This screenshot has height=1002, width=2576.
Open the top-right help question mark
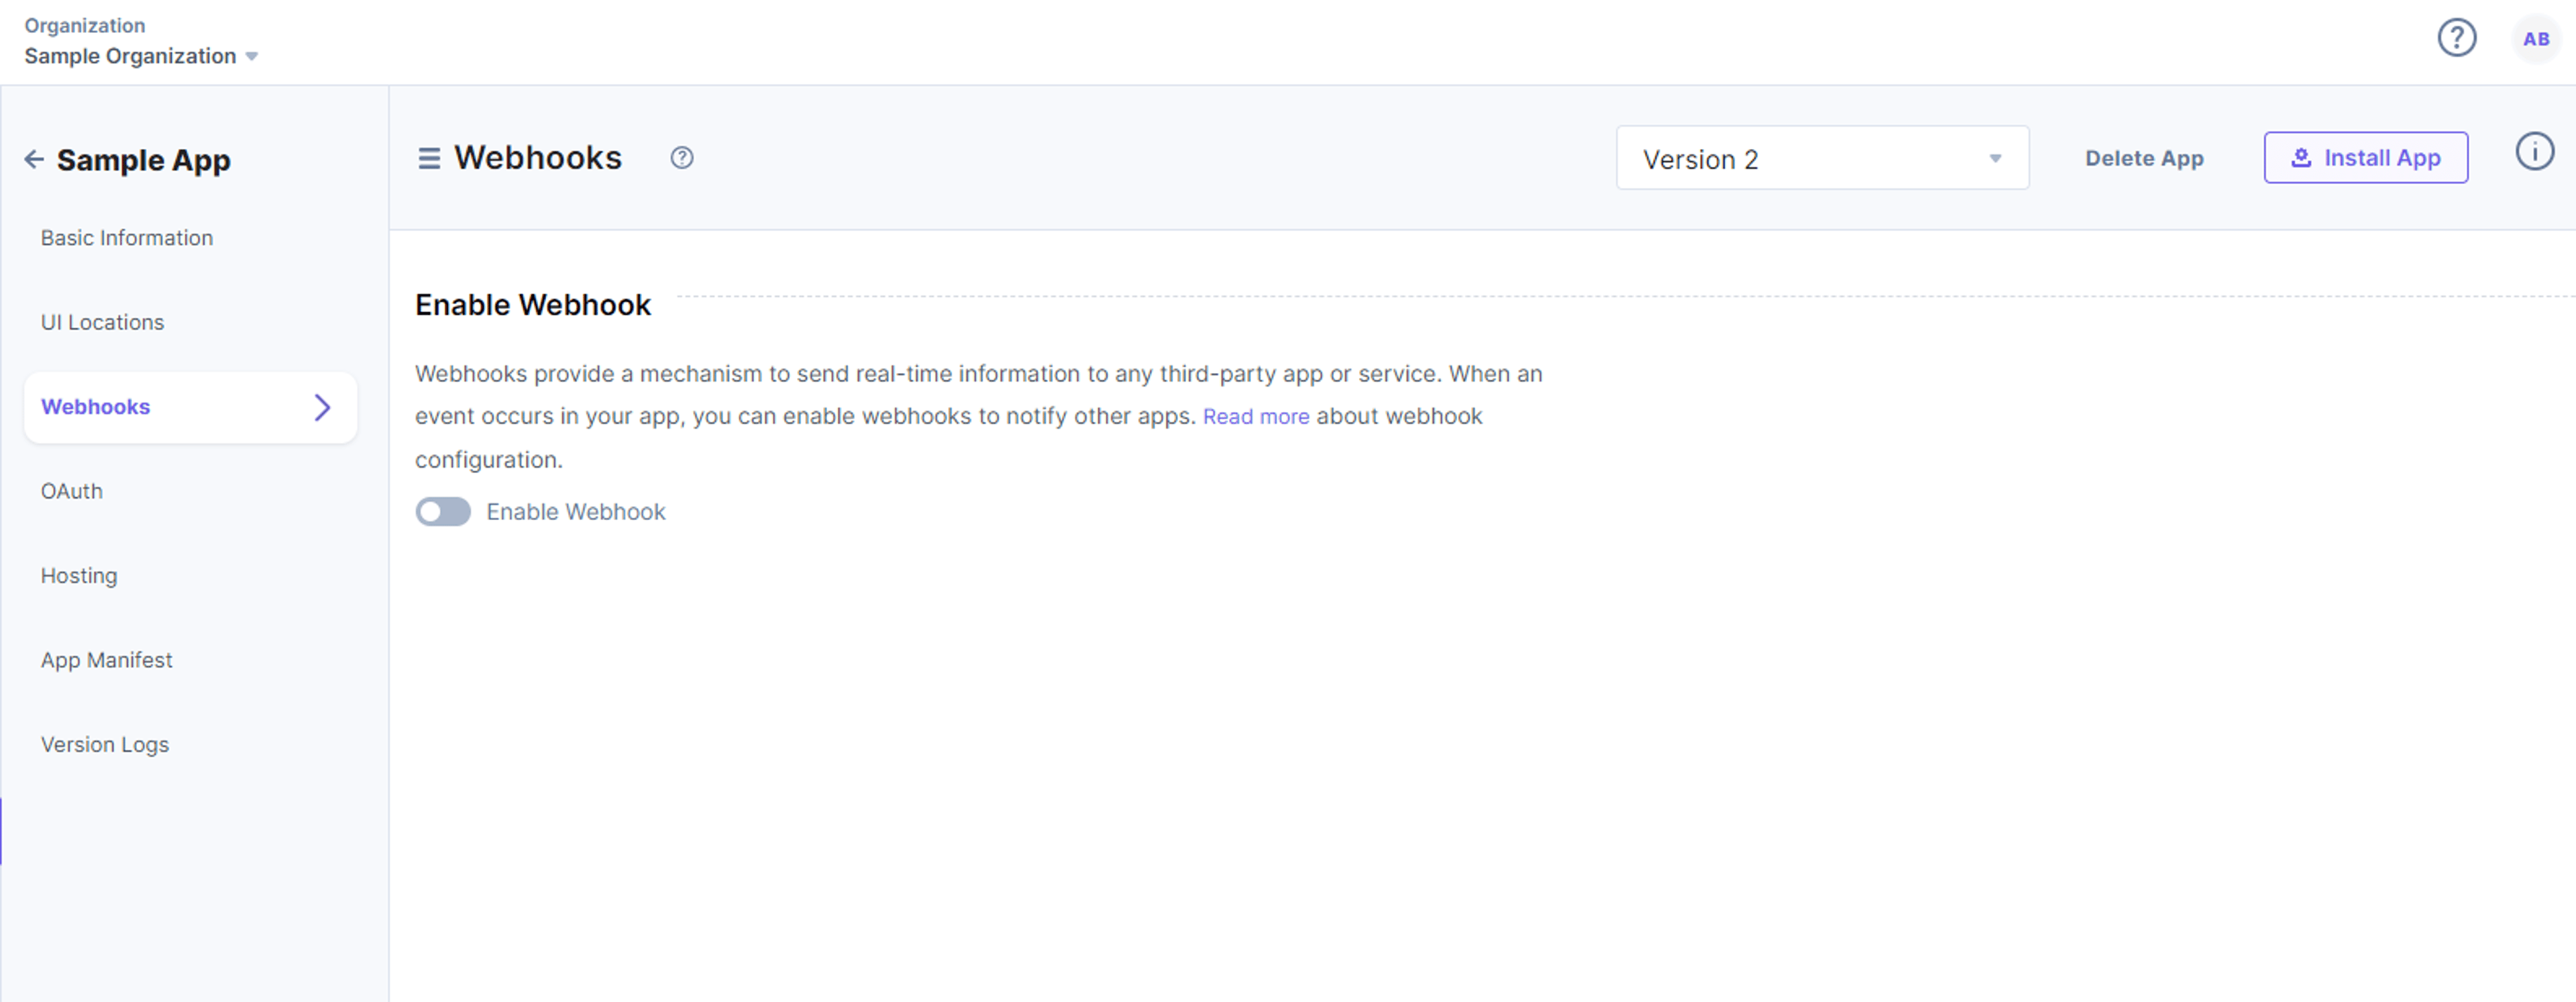pos(2457,38)
